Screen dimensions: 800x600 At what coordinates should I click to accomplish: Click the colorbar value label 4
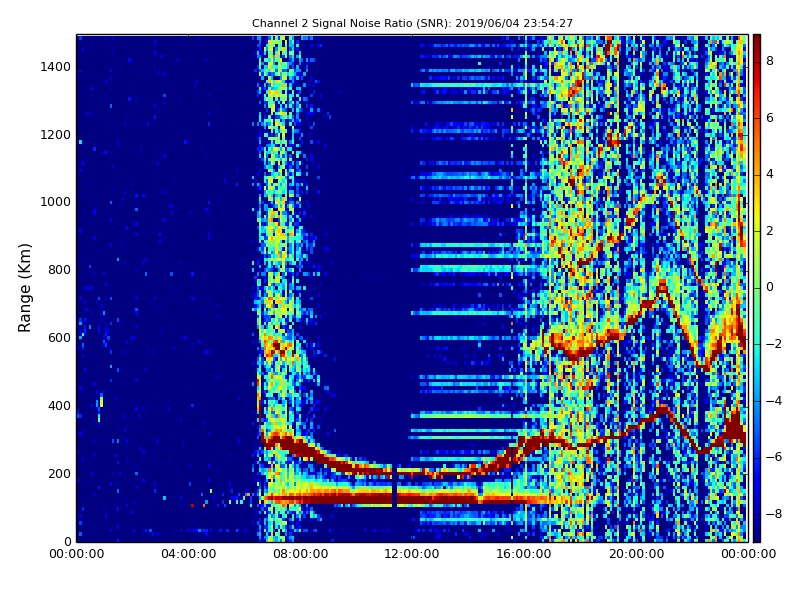tap(770, 174)
